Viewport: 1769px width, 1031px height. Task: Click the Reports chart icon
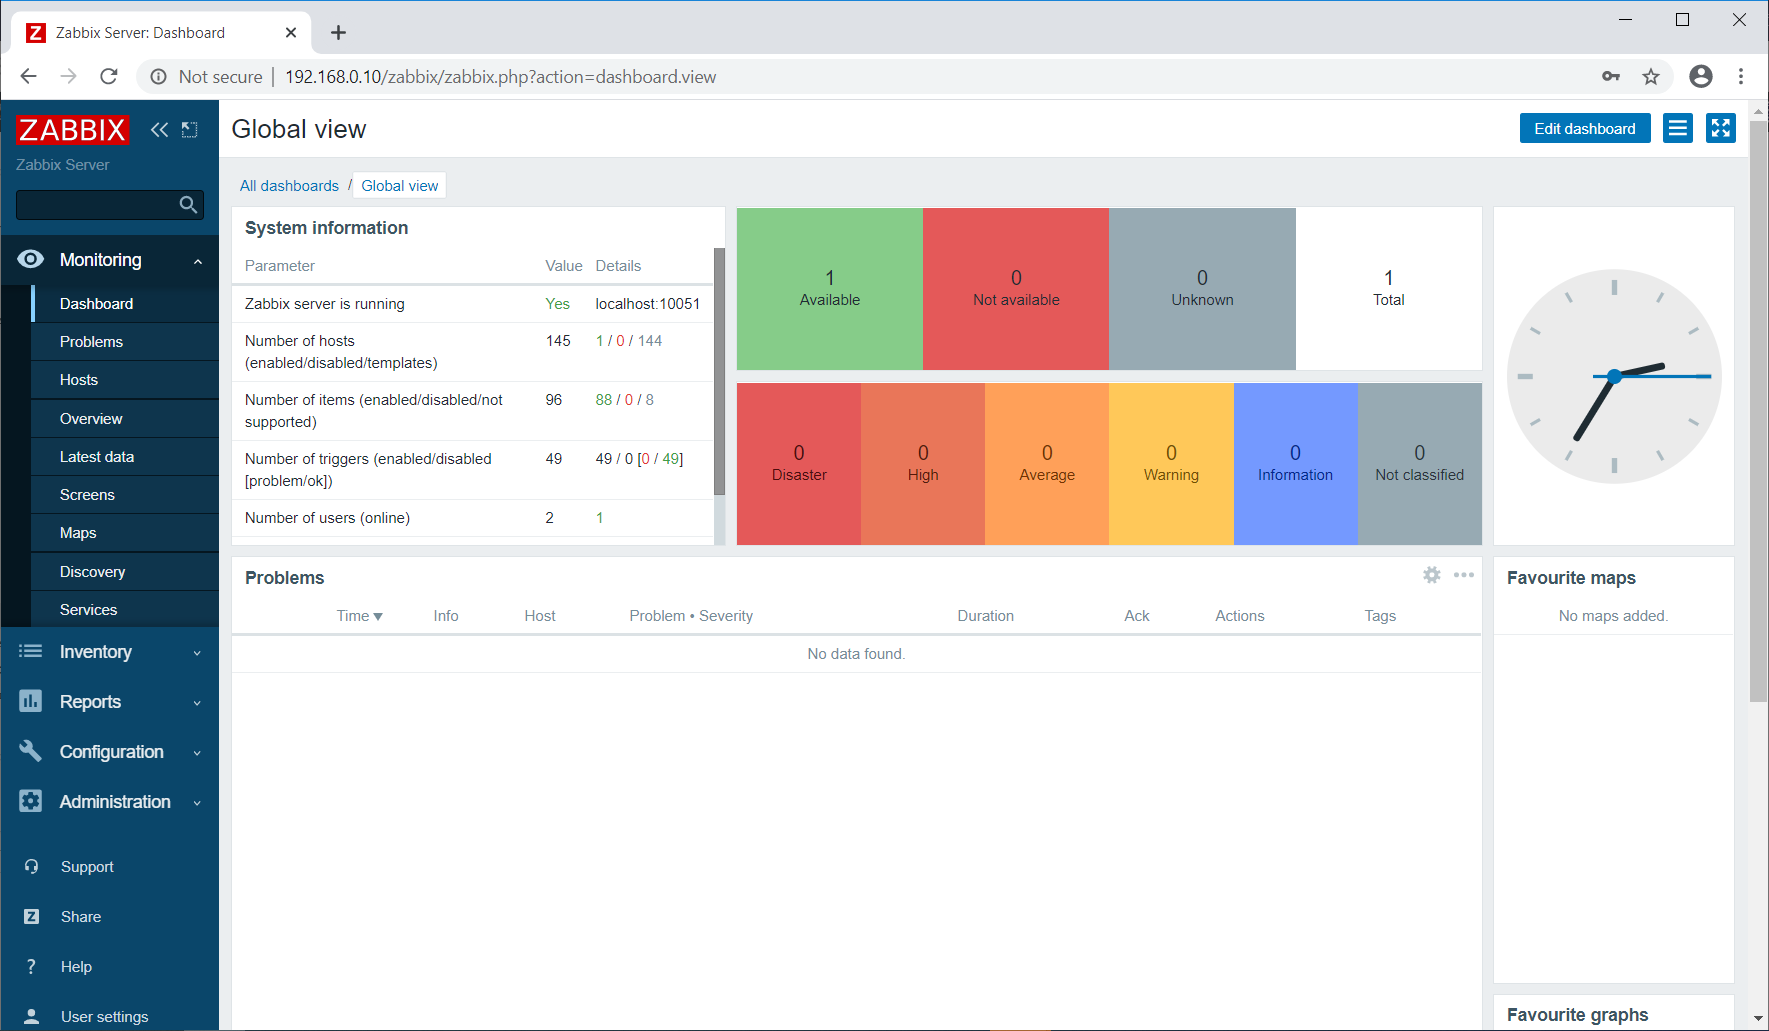pos(31,702)
